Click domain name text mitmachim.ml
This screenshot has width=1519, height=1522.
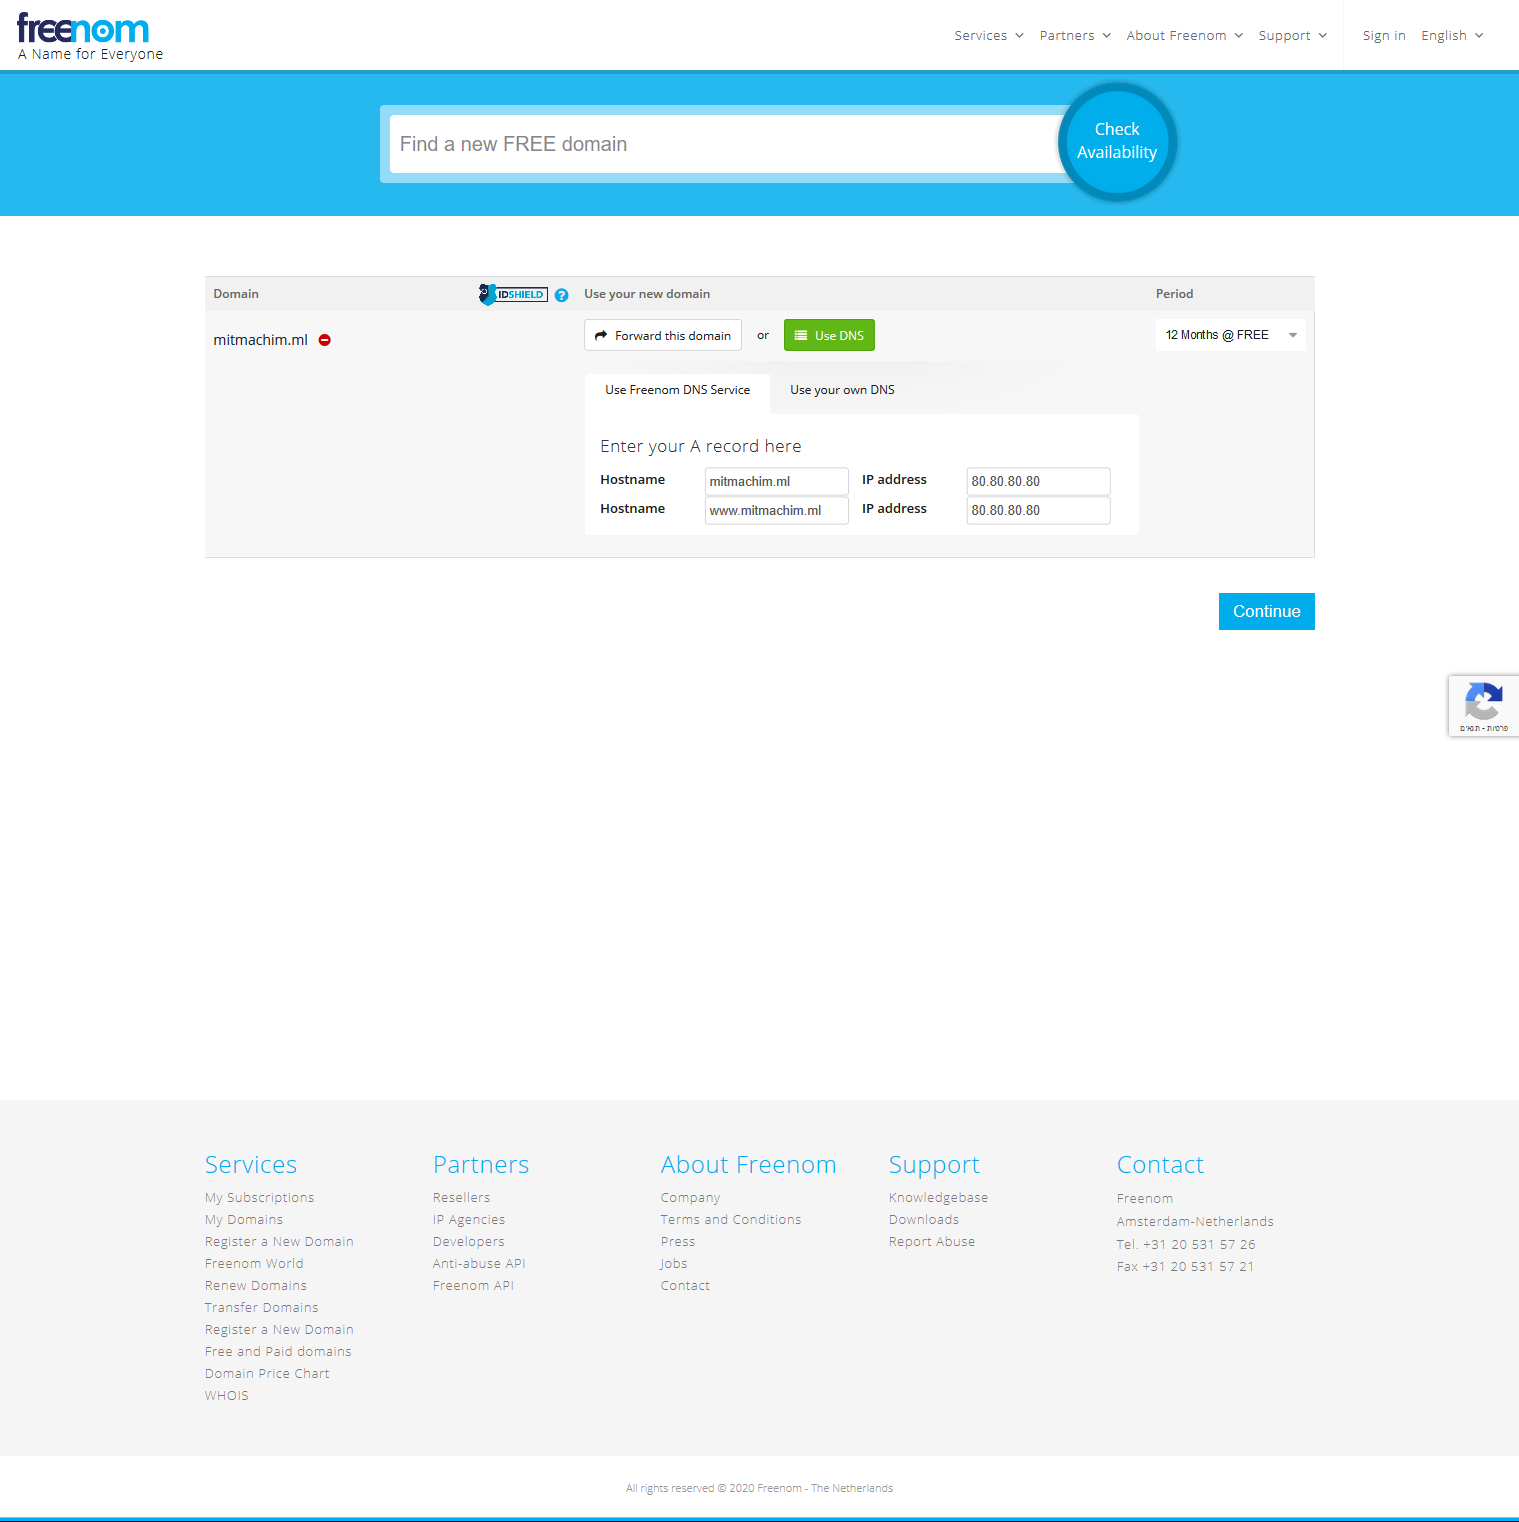coord(260,340)
